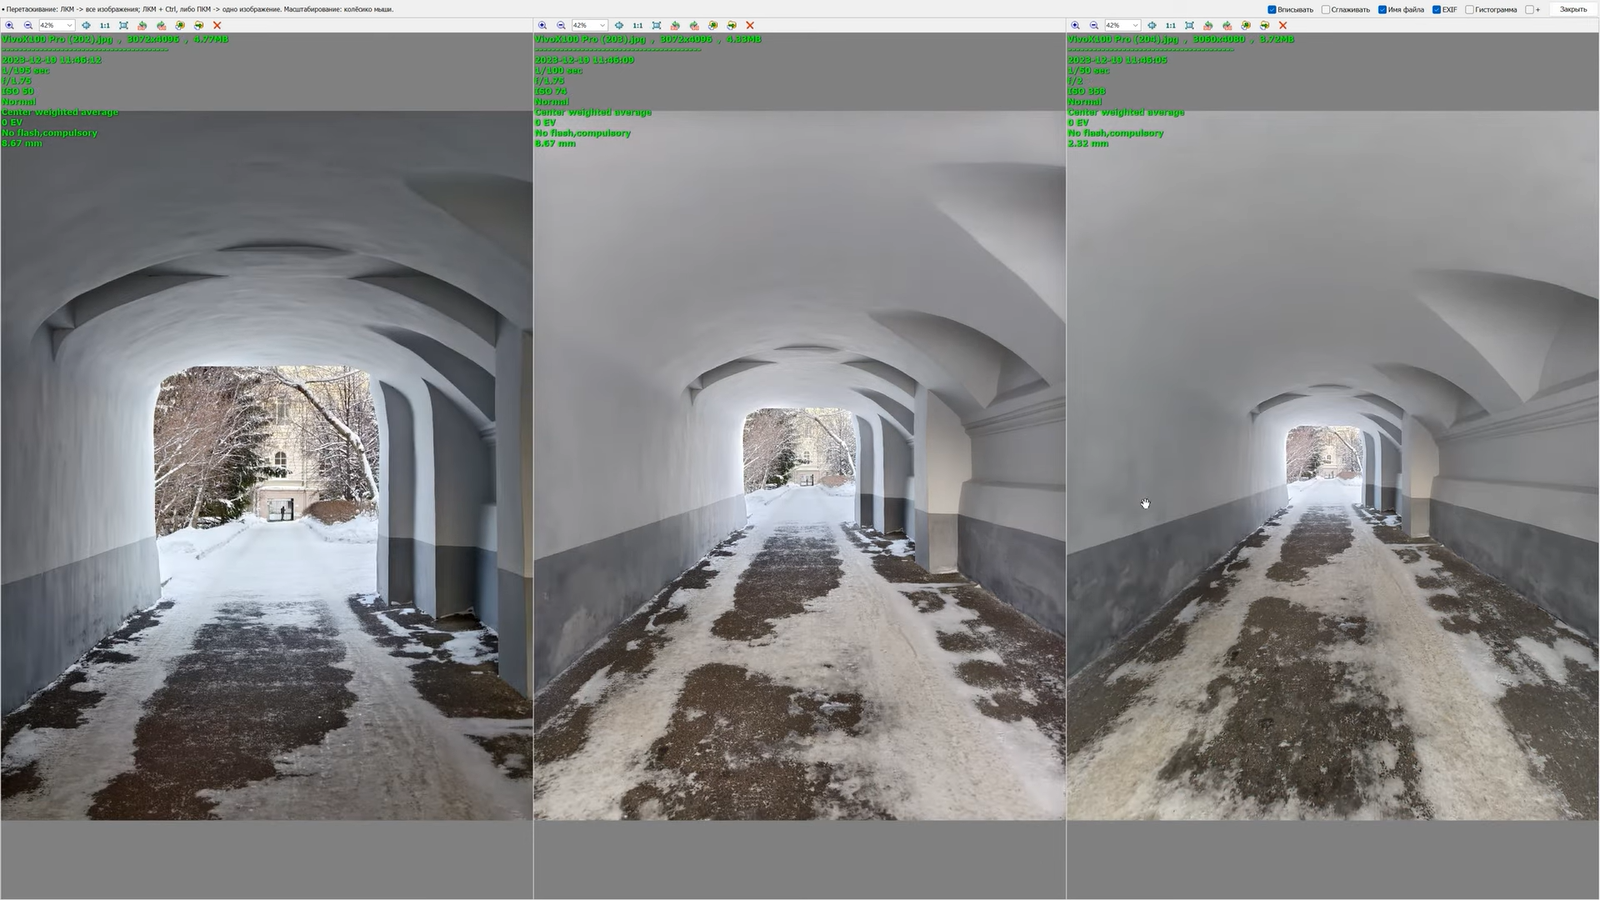Toggle the Имя файла checkbox
The width and height of the screenshot is (1600, 900).
[1383, 10]
